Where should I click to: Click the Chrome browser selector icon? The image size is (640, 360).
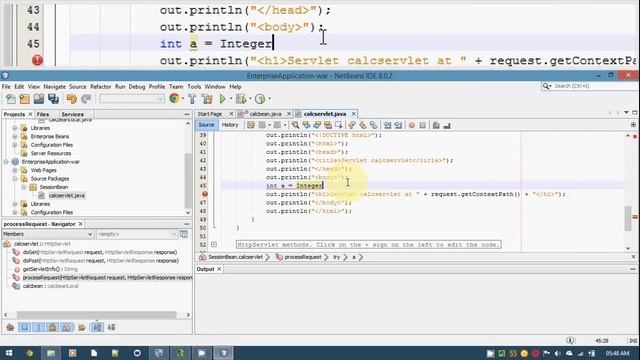click(174, 98)
